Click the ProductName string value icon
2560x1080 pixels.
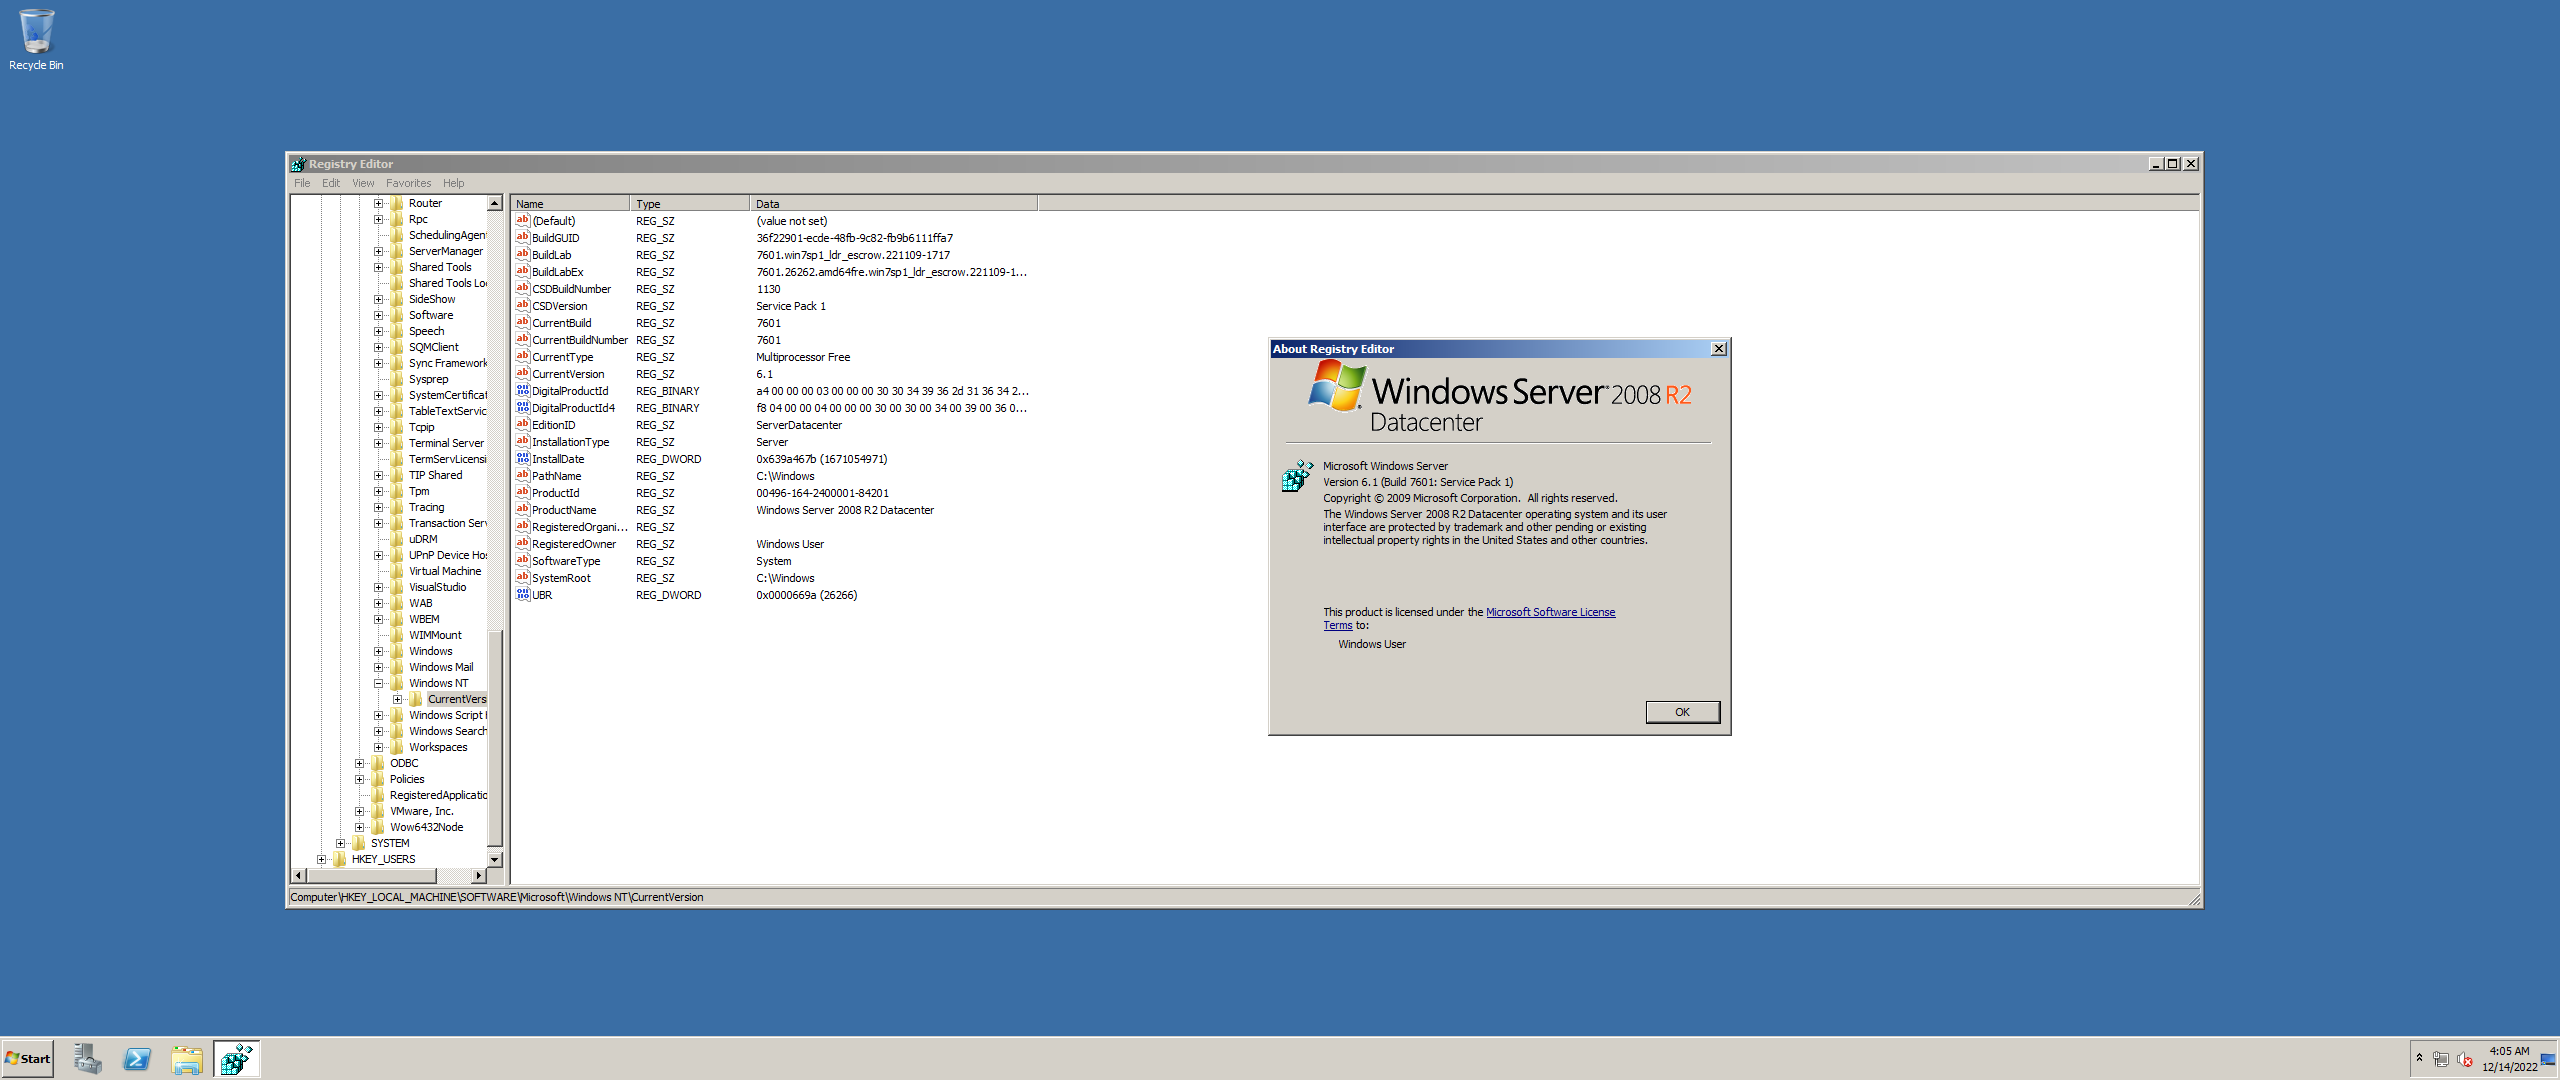(x=522, y=510)
